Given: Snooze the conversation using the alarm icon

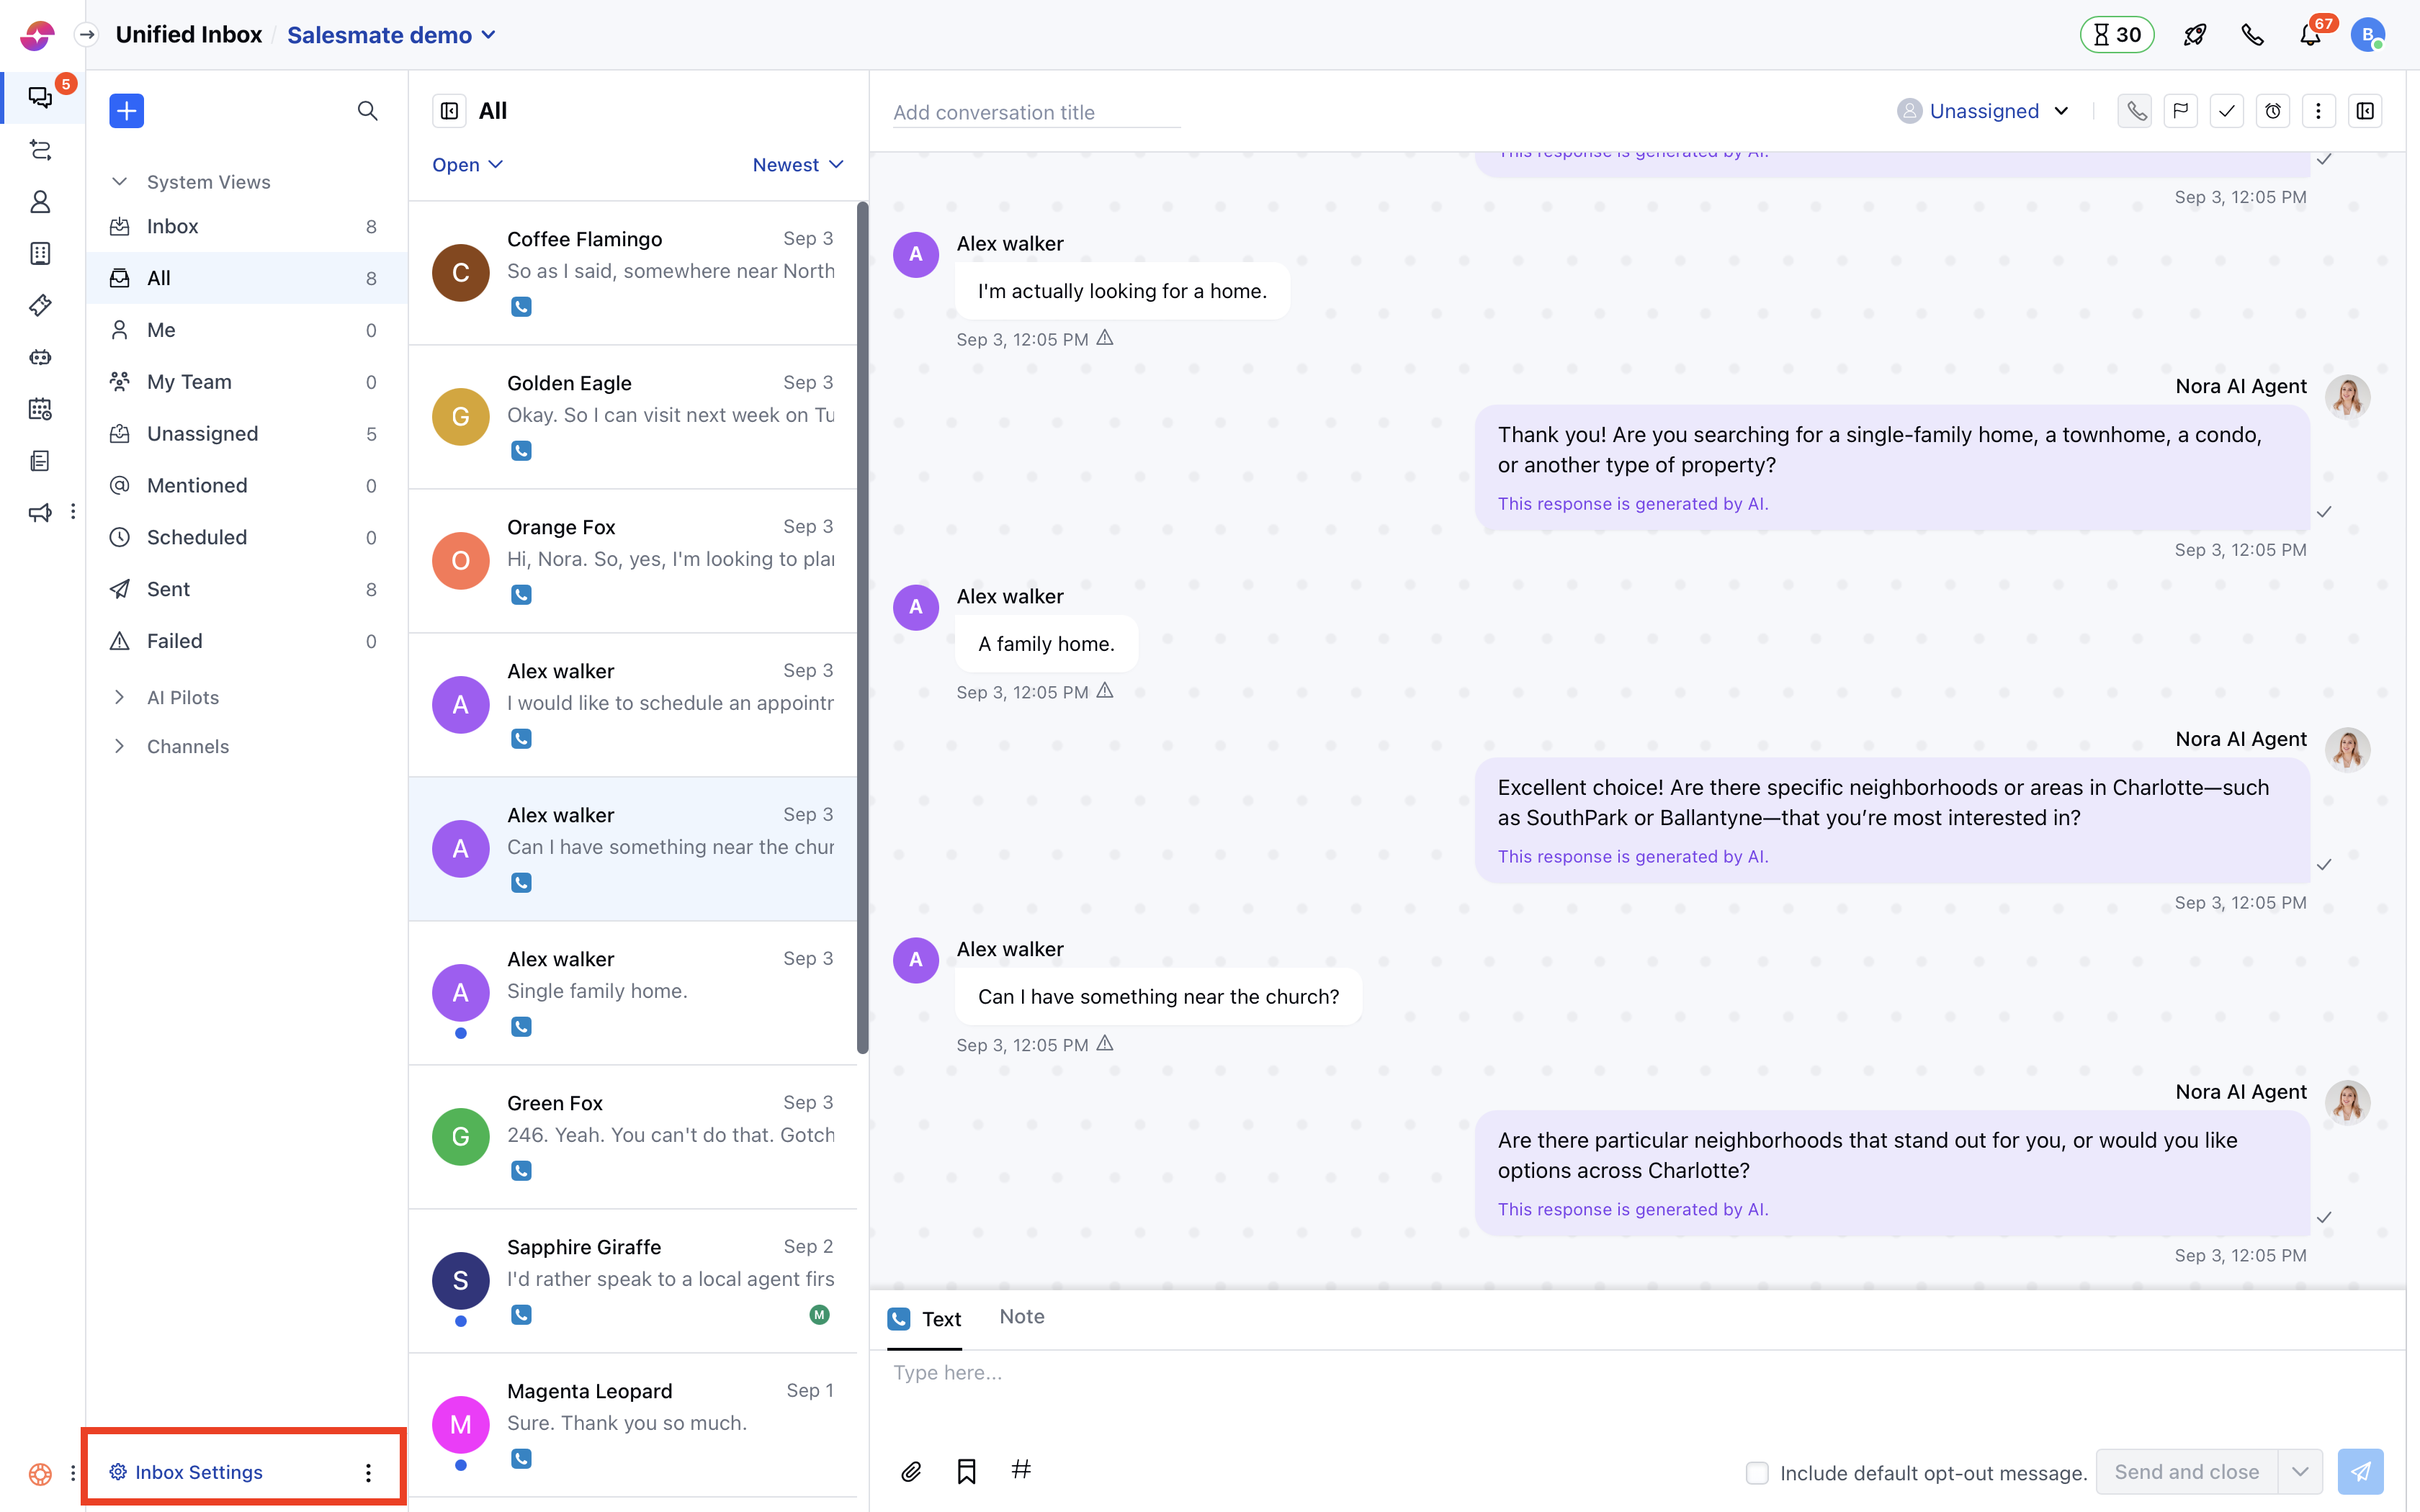Looking at the screenshot, I should [x=2273, y=110].
